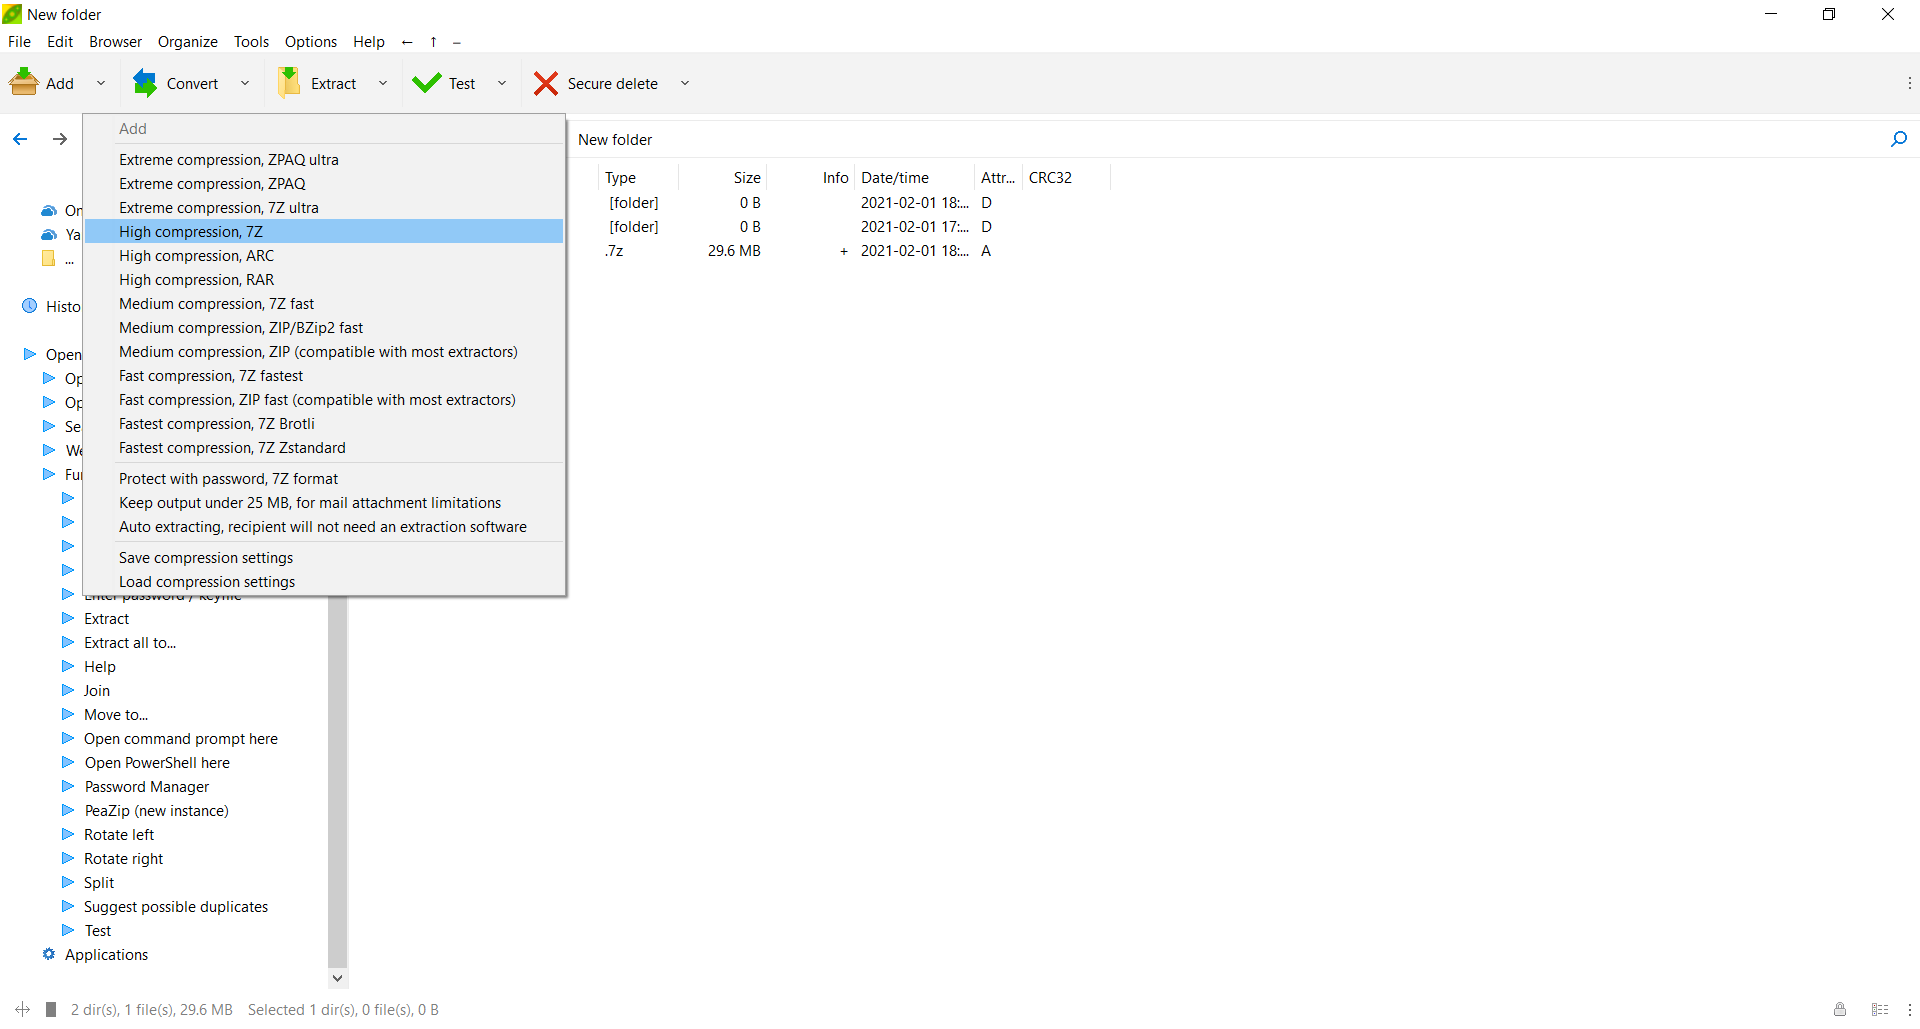This screenshot has height=1029, width=1920.
Task: Open the Convert dropdown arrow
Action: (245, 83)
